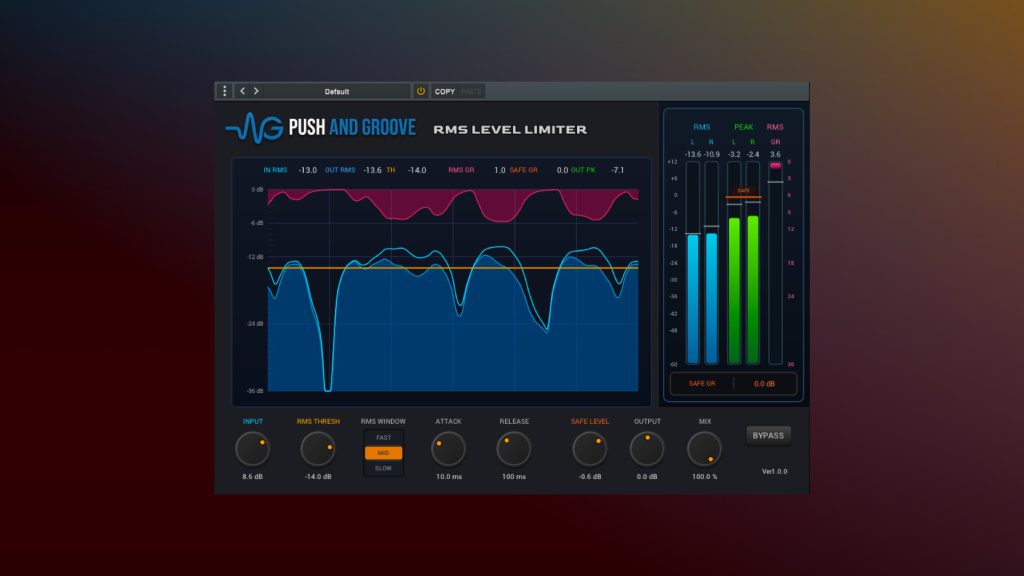
Task: Click the OUTPUT knob
Action: point(647,449)
